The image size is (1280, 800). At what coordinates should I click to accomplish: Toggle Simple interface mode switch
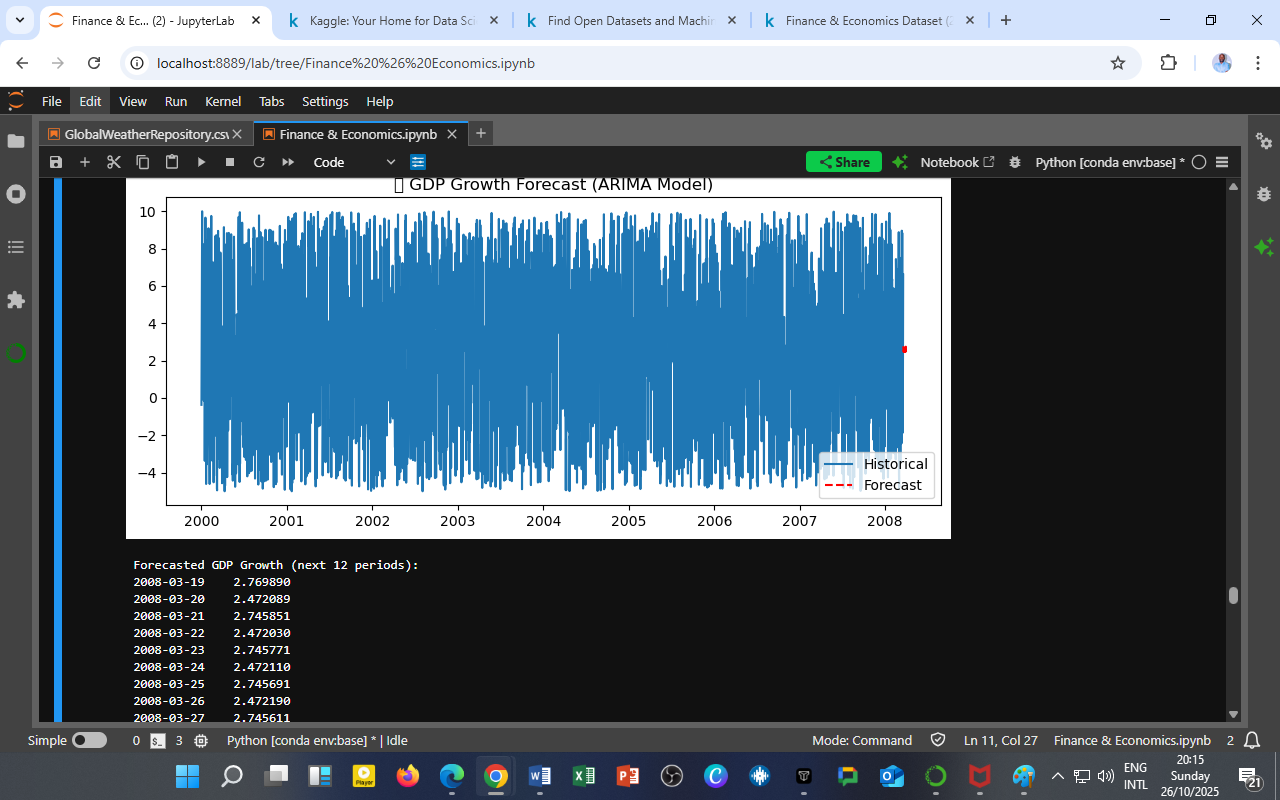pos(89,741)
